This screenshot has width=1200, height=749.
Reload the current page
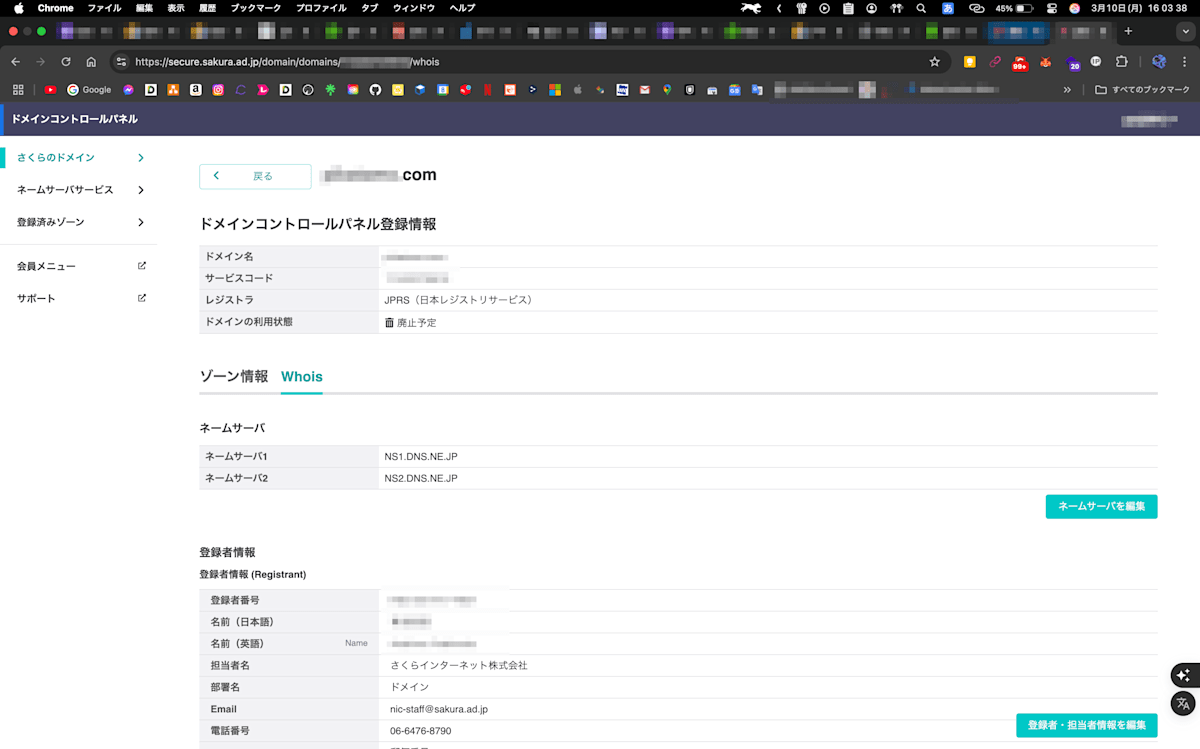(65, 61)
